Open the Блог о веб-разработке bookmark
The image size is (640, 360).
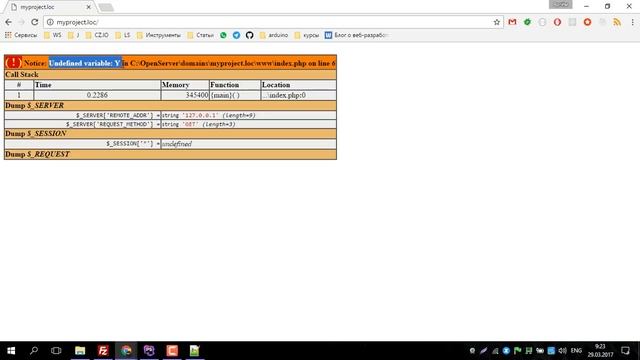pos(356,35)
